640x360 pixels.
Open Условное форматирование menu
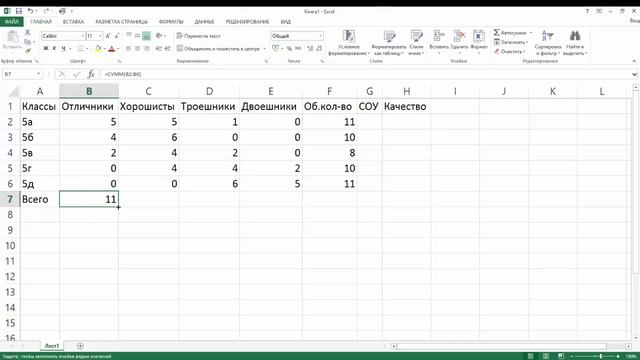pos(349,42)
